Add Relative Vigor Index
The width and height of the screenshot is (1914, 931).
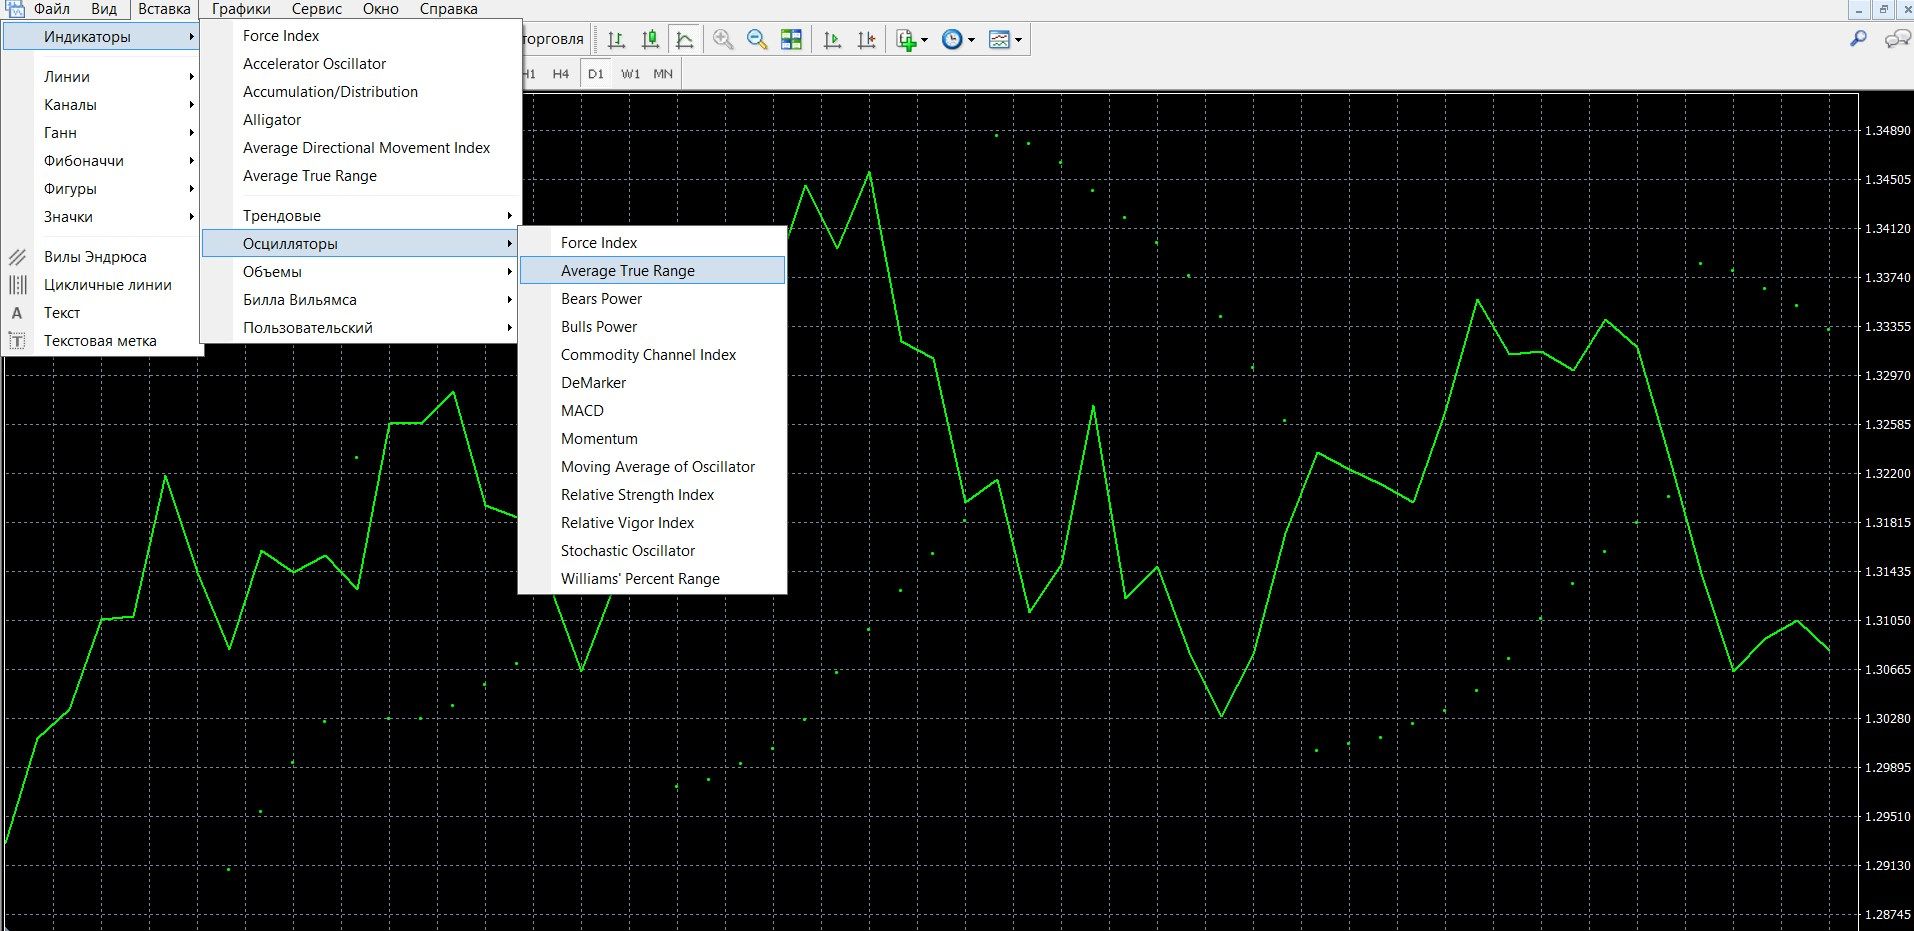tap(653, 523)
